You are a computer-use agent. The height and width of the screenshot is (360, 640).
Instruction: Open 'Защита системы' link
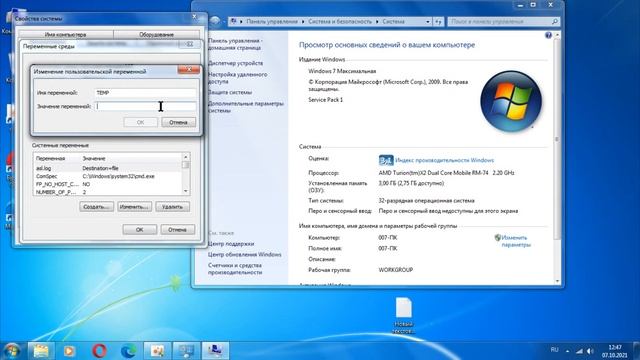[230, 93]
